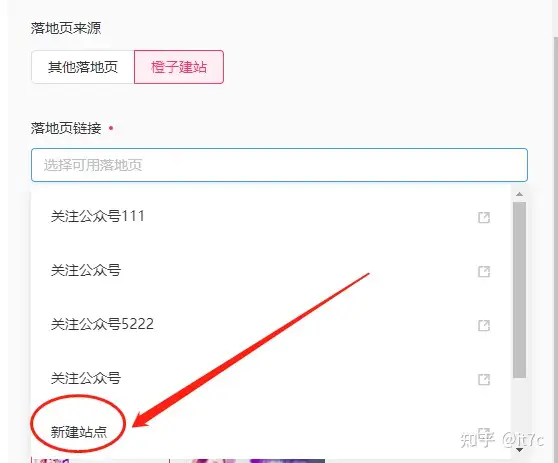Viewport: 558px width, 463px height.
Task: Choose 关注公众号111 from the list
Action: click(x=270, y=216)
